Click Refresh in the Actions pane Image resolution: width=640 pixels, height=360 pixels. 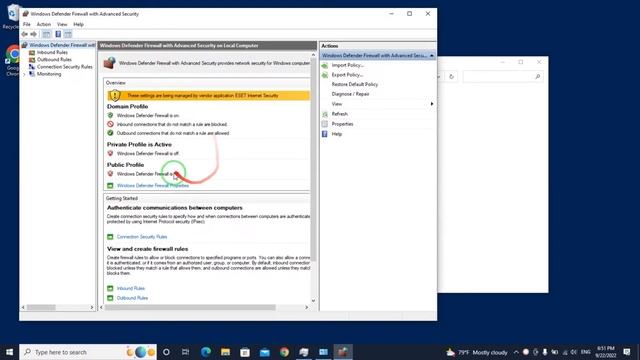[x=340, y=114]
